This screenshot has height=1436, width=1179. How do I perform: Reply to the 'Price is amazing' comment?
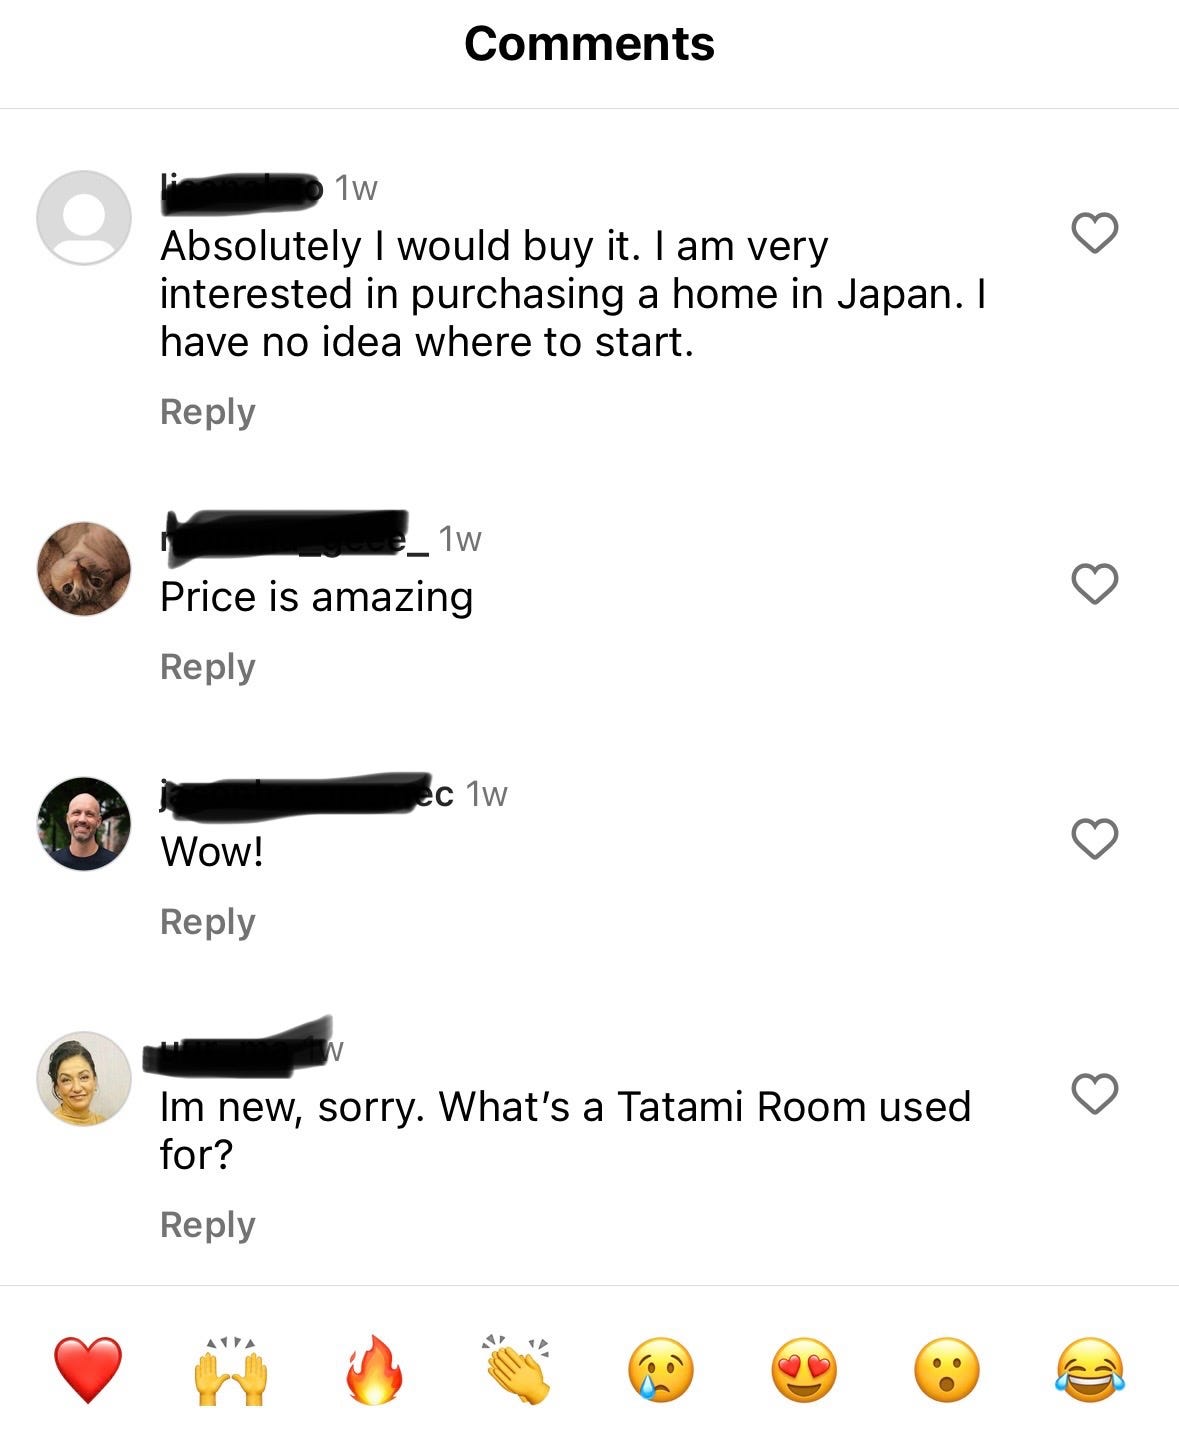click(208, 667)
